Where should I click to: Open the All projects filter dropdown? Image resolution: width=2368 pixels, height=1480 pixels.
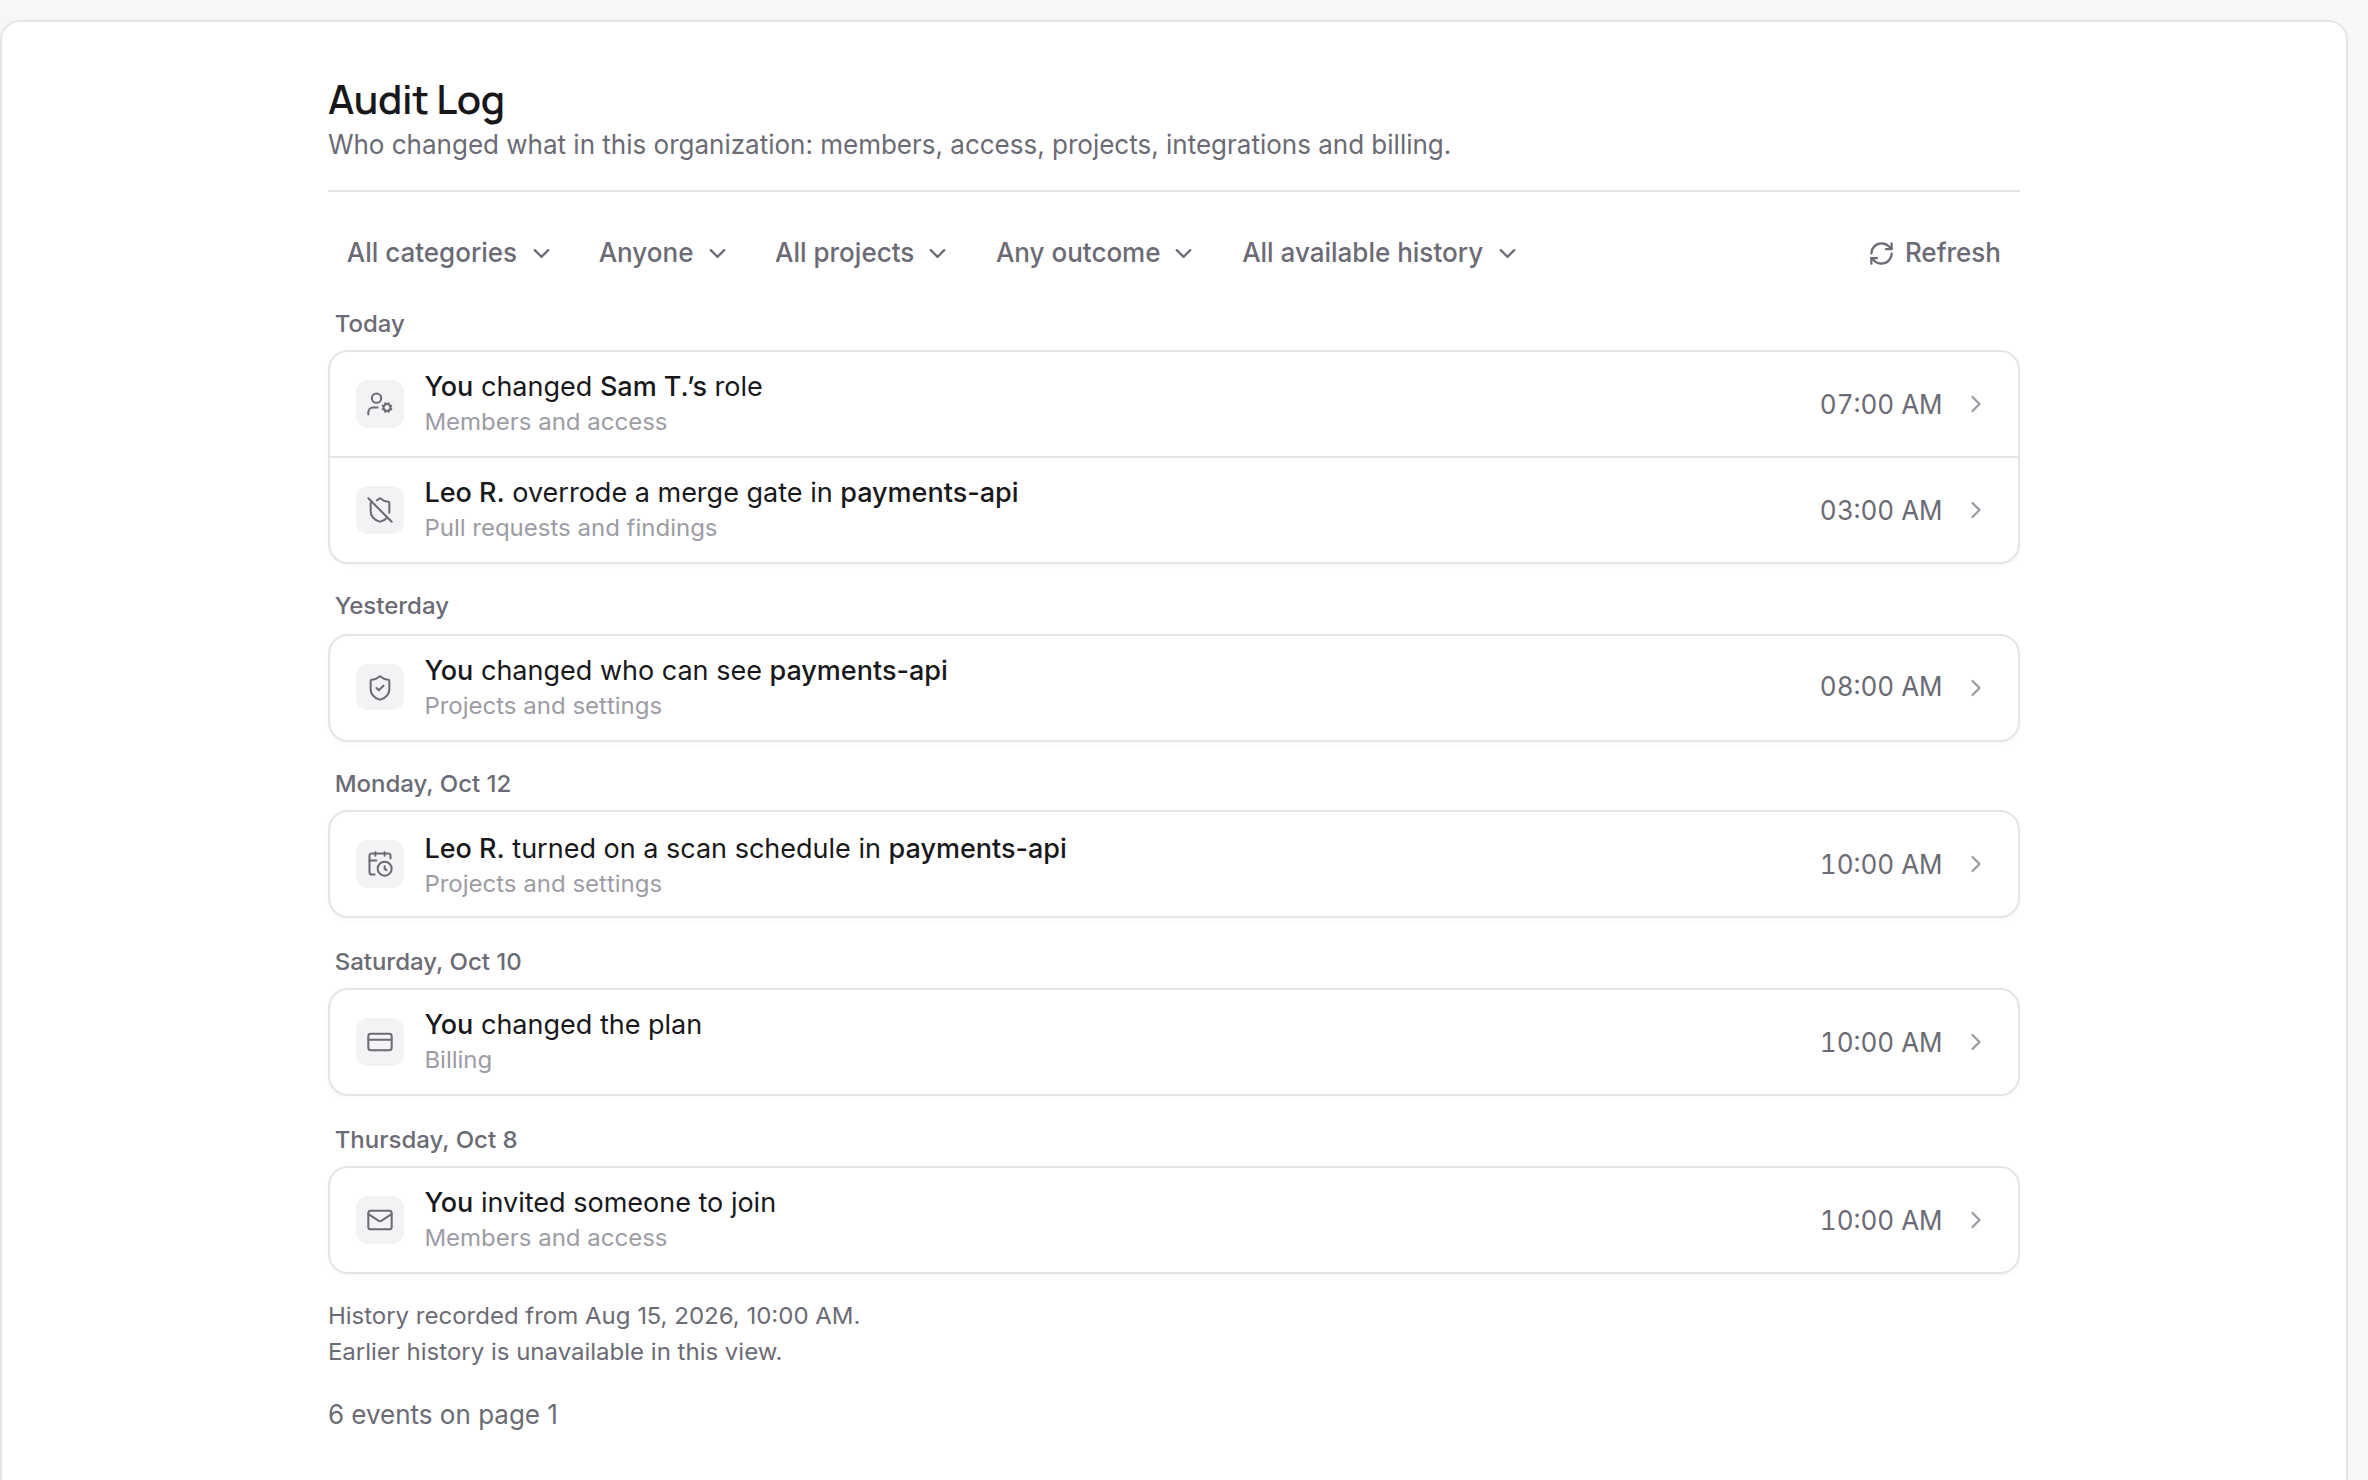coord(860,253)
